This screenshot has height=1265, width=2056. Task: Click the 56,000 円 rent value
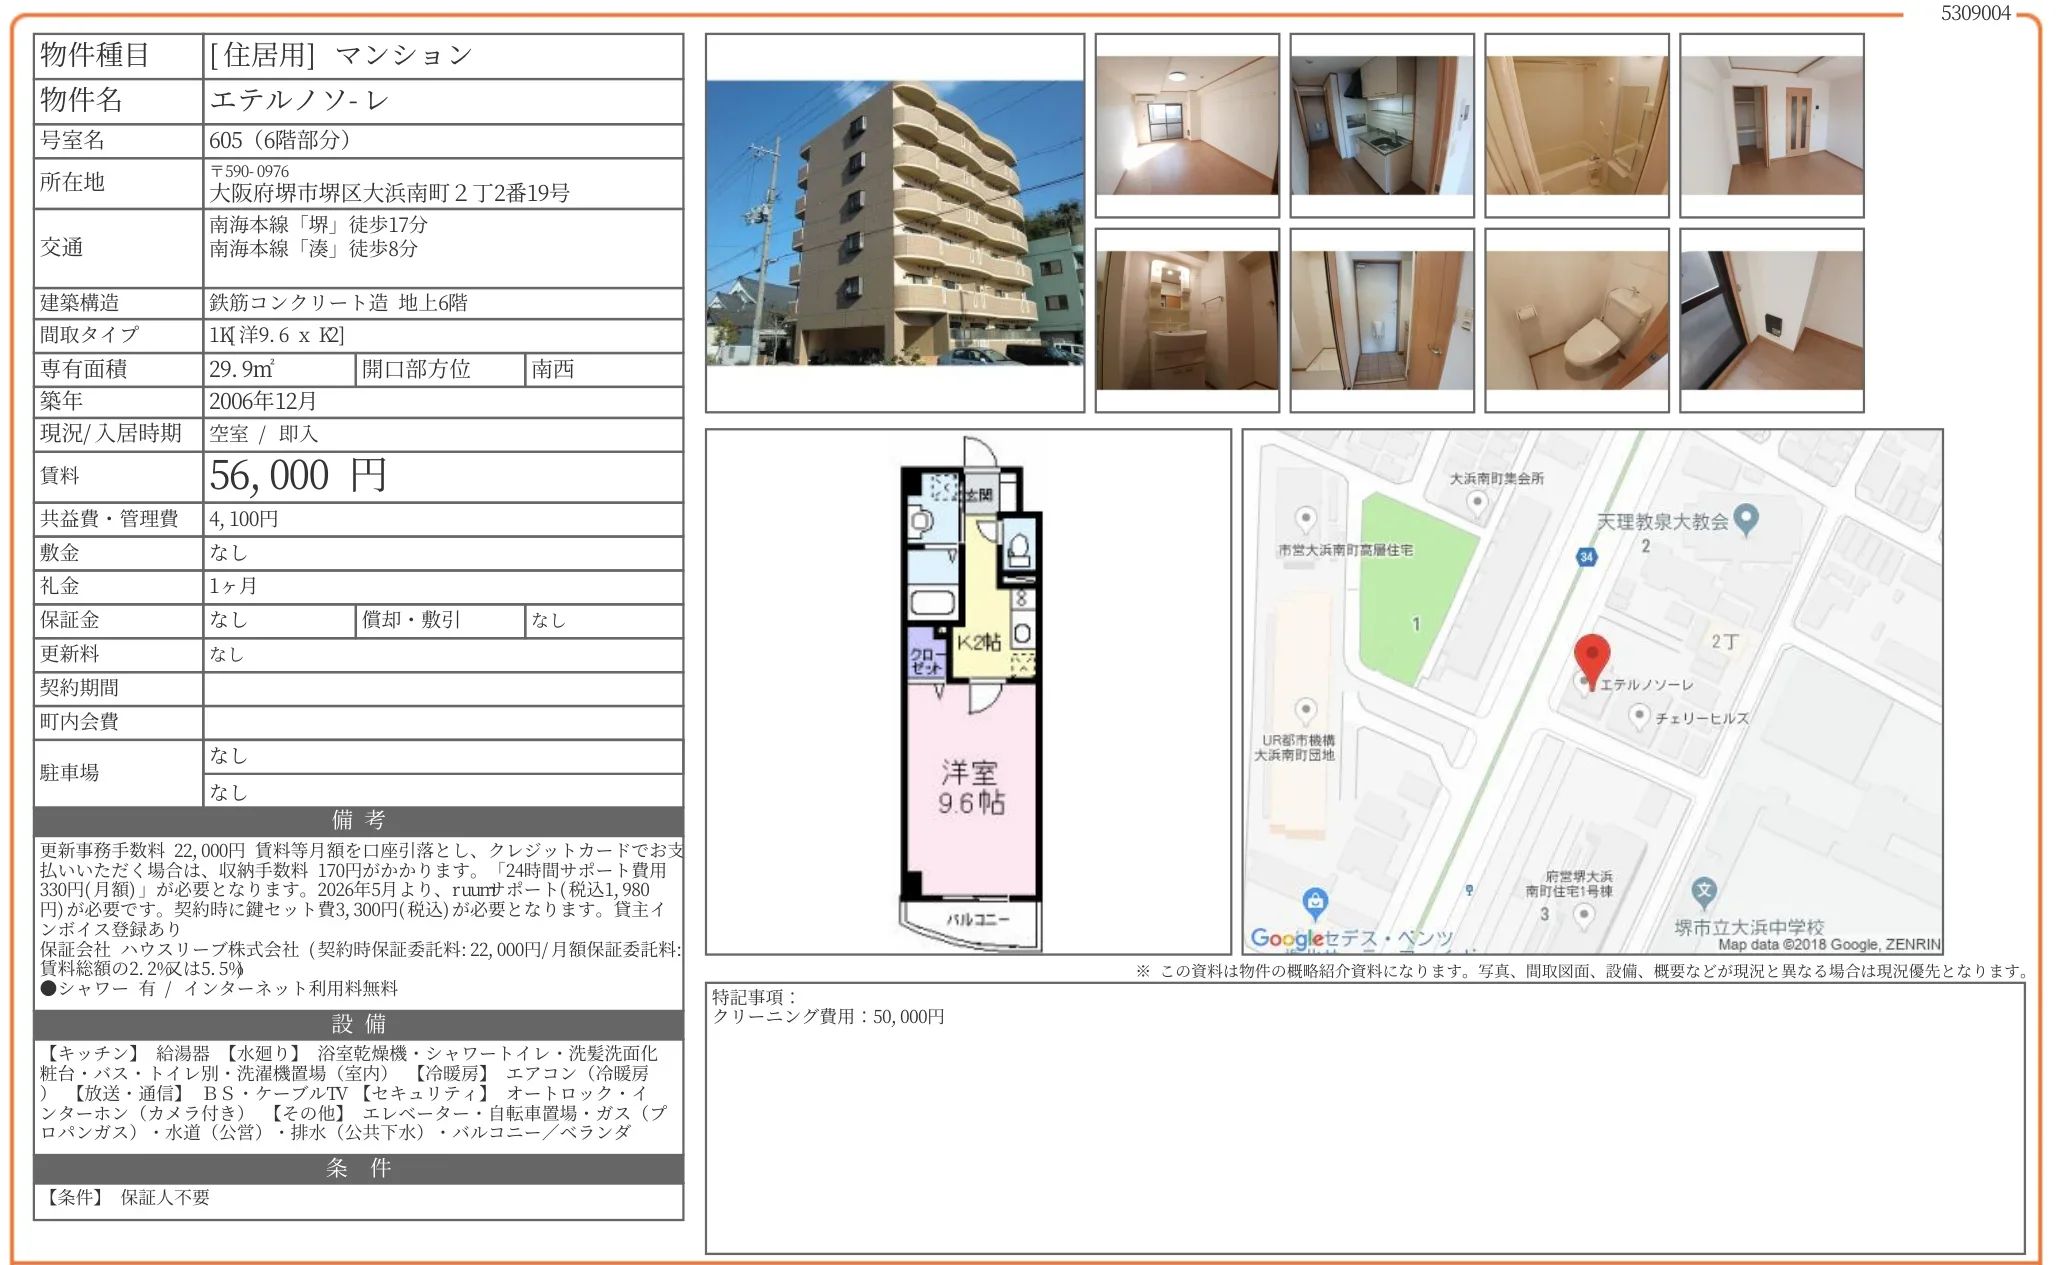coord(298,476)
